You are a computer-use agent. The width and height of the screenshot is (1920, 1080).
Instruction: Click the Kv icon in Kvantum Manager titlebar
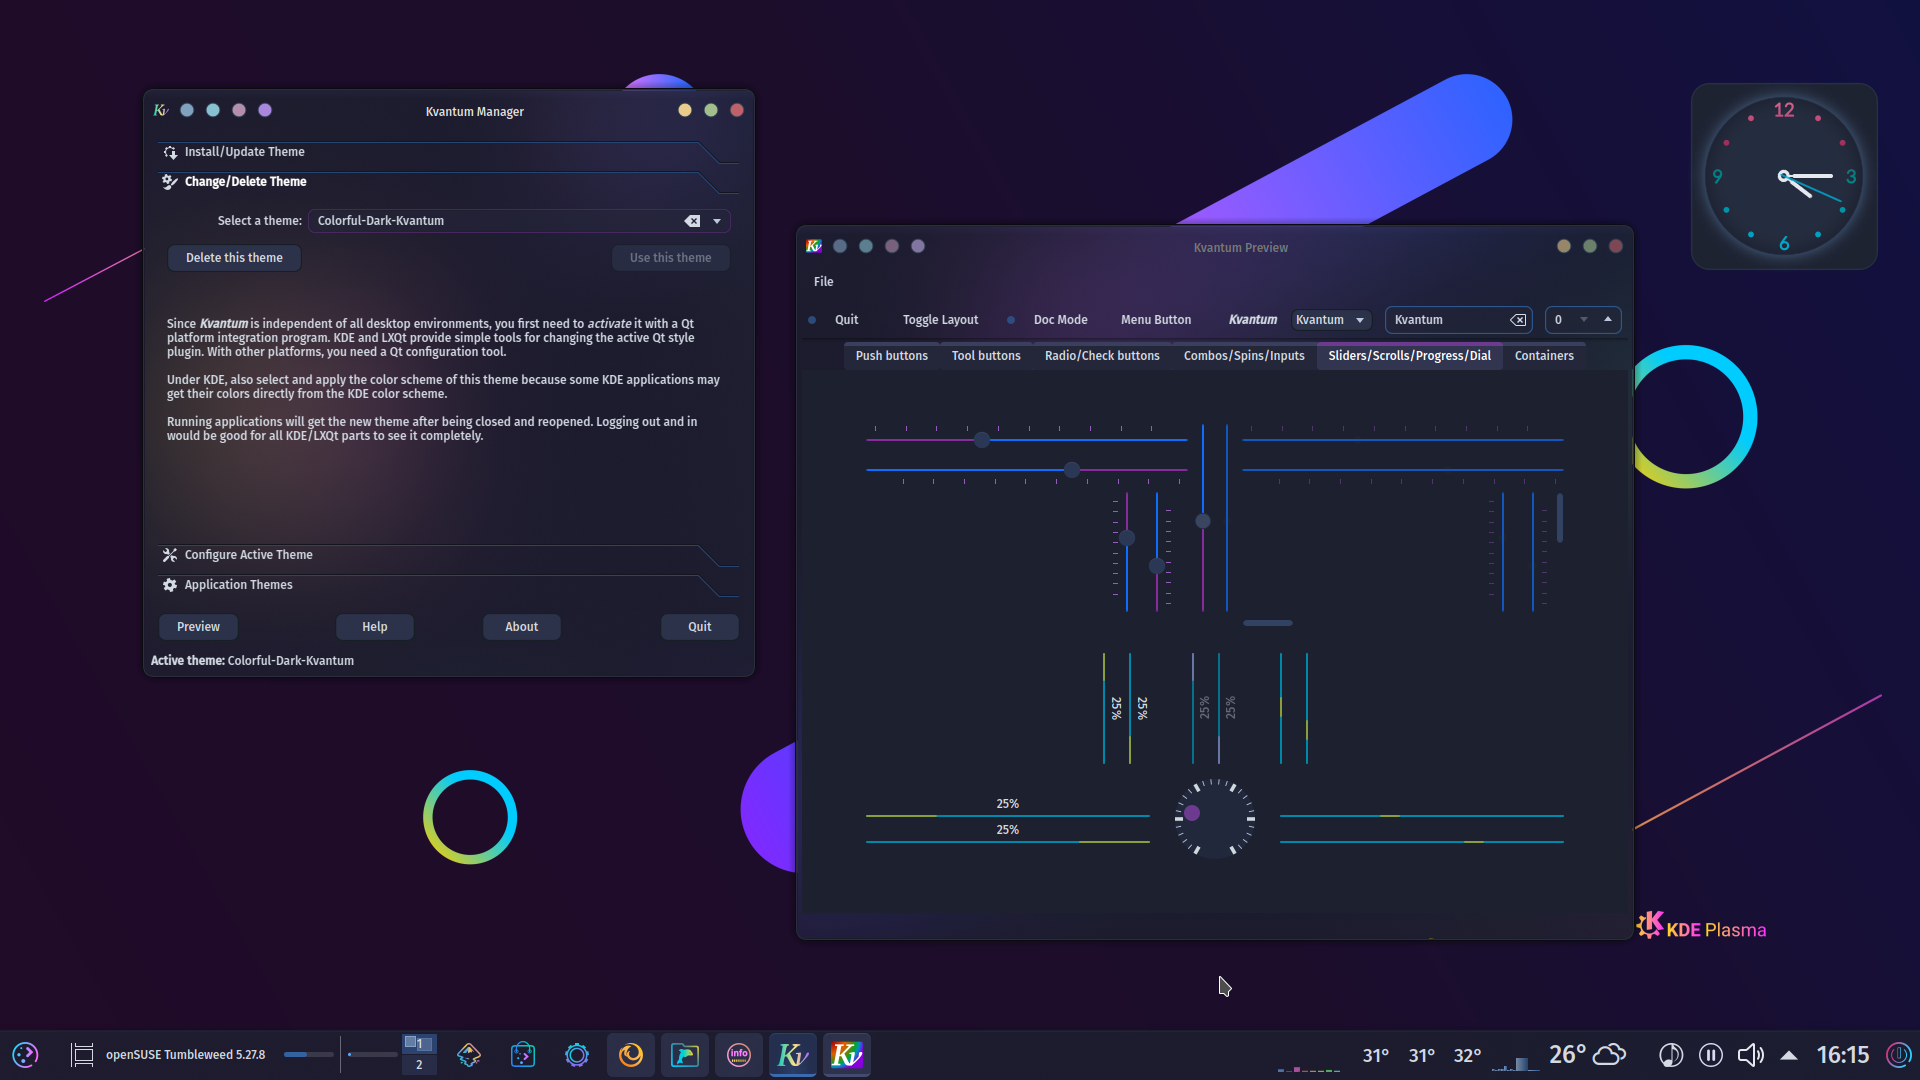tap(161, 110)
